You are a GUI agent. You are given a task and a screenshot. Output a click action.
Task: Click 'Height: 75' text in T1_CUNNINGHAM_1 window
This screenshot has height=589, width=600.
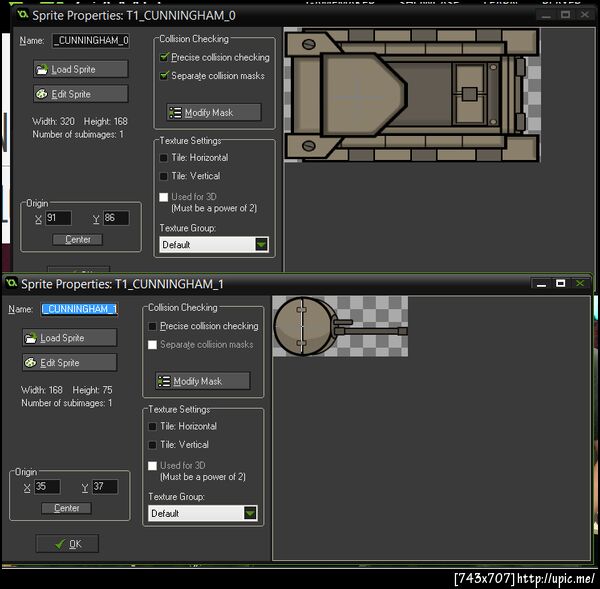[93, 390]
